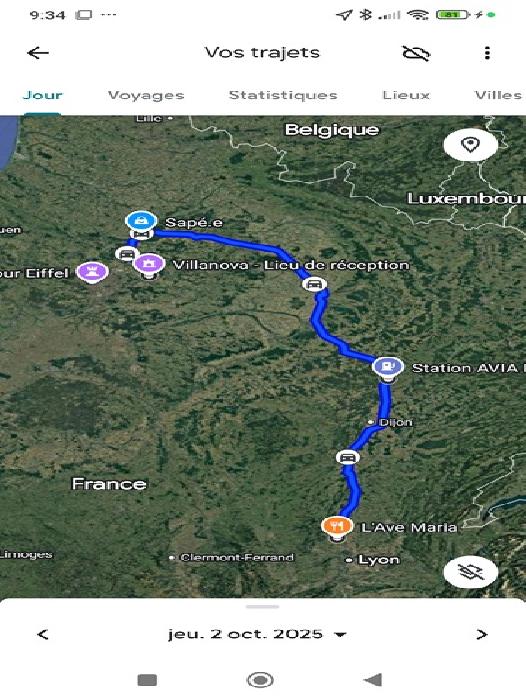Open the three-dot overflow menu
The width and height of the screenshot is (526, 700).
click(487, 53)
